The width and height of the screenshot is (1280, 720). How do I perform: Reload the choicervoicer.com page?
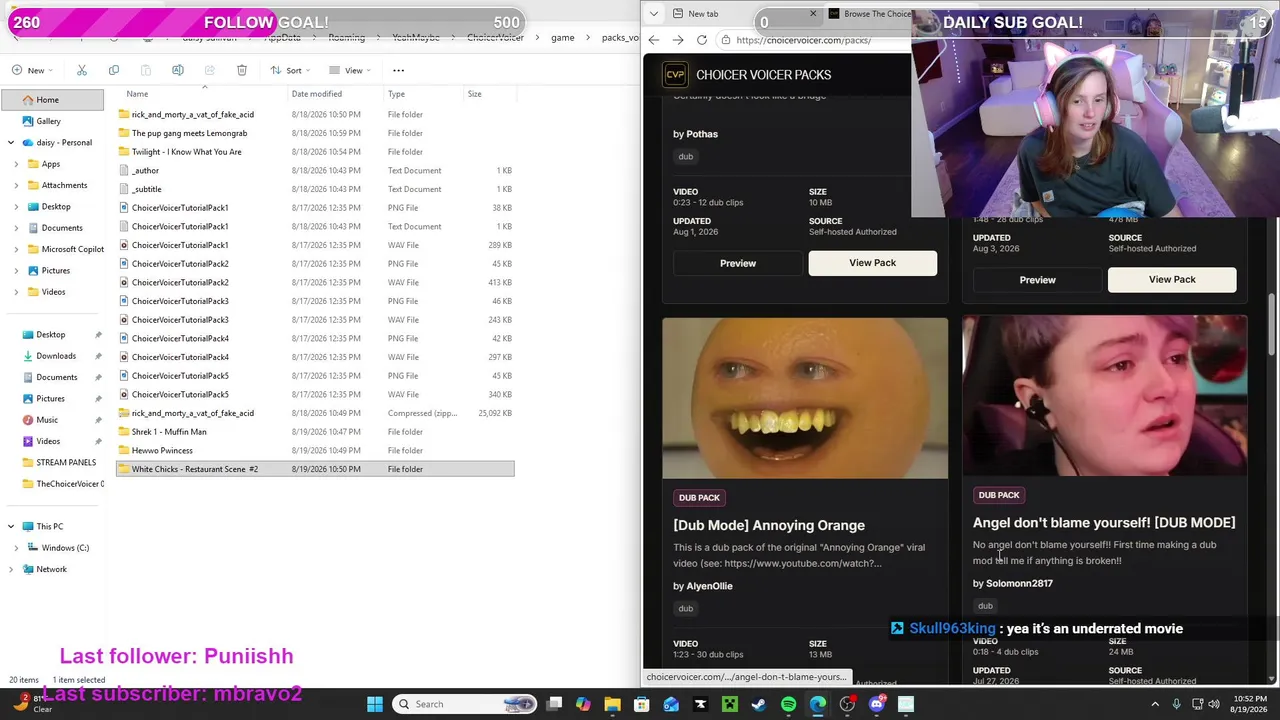(702, 40)
